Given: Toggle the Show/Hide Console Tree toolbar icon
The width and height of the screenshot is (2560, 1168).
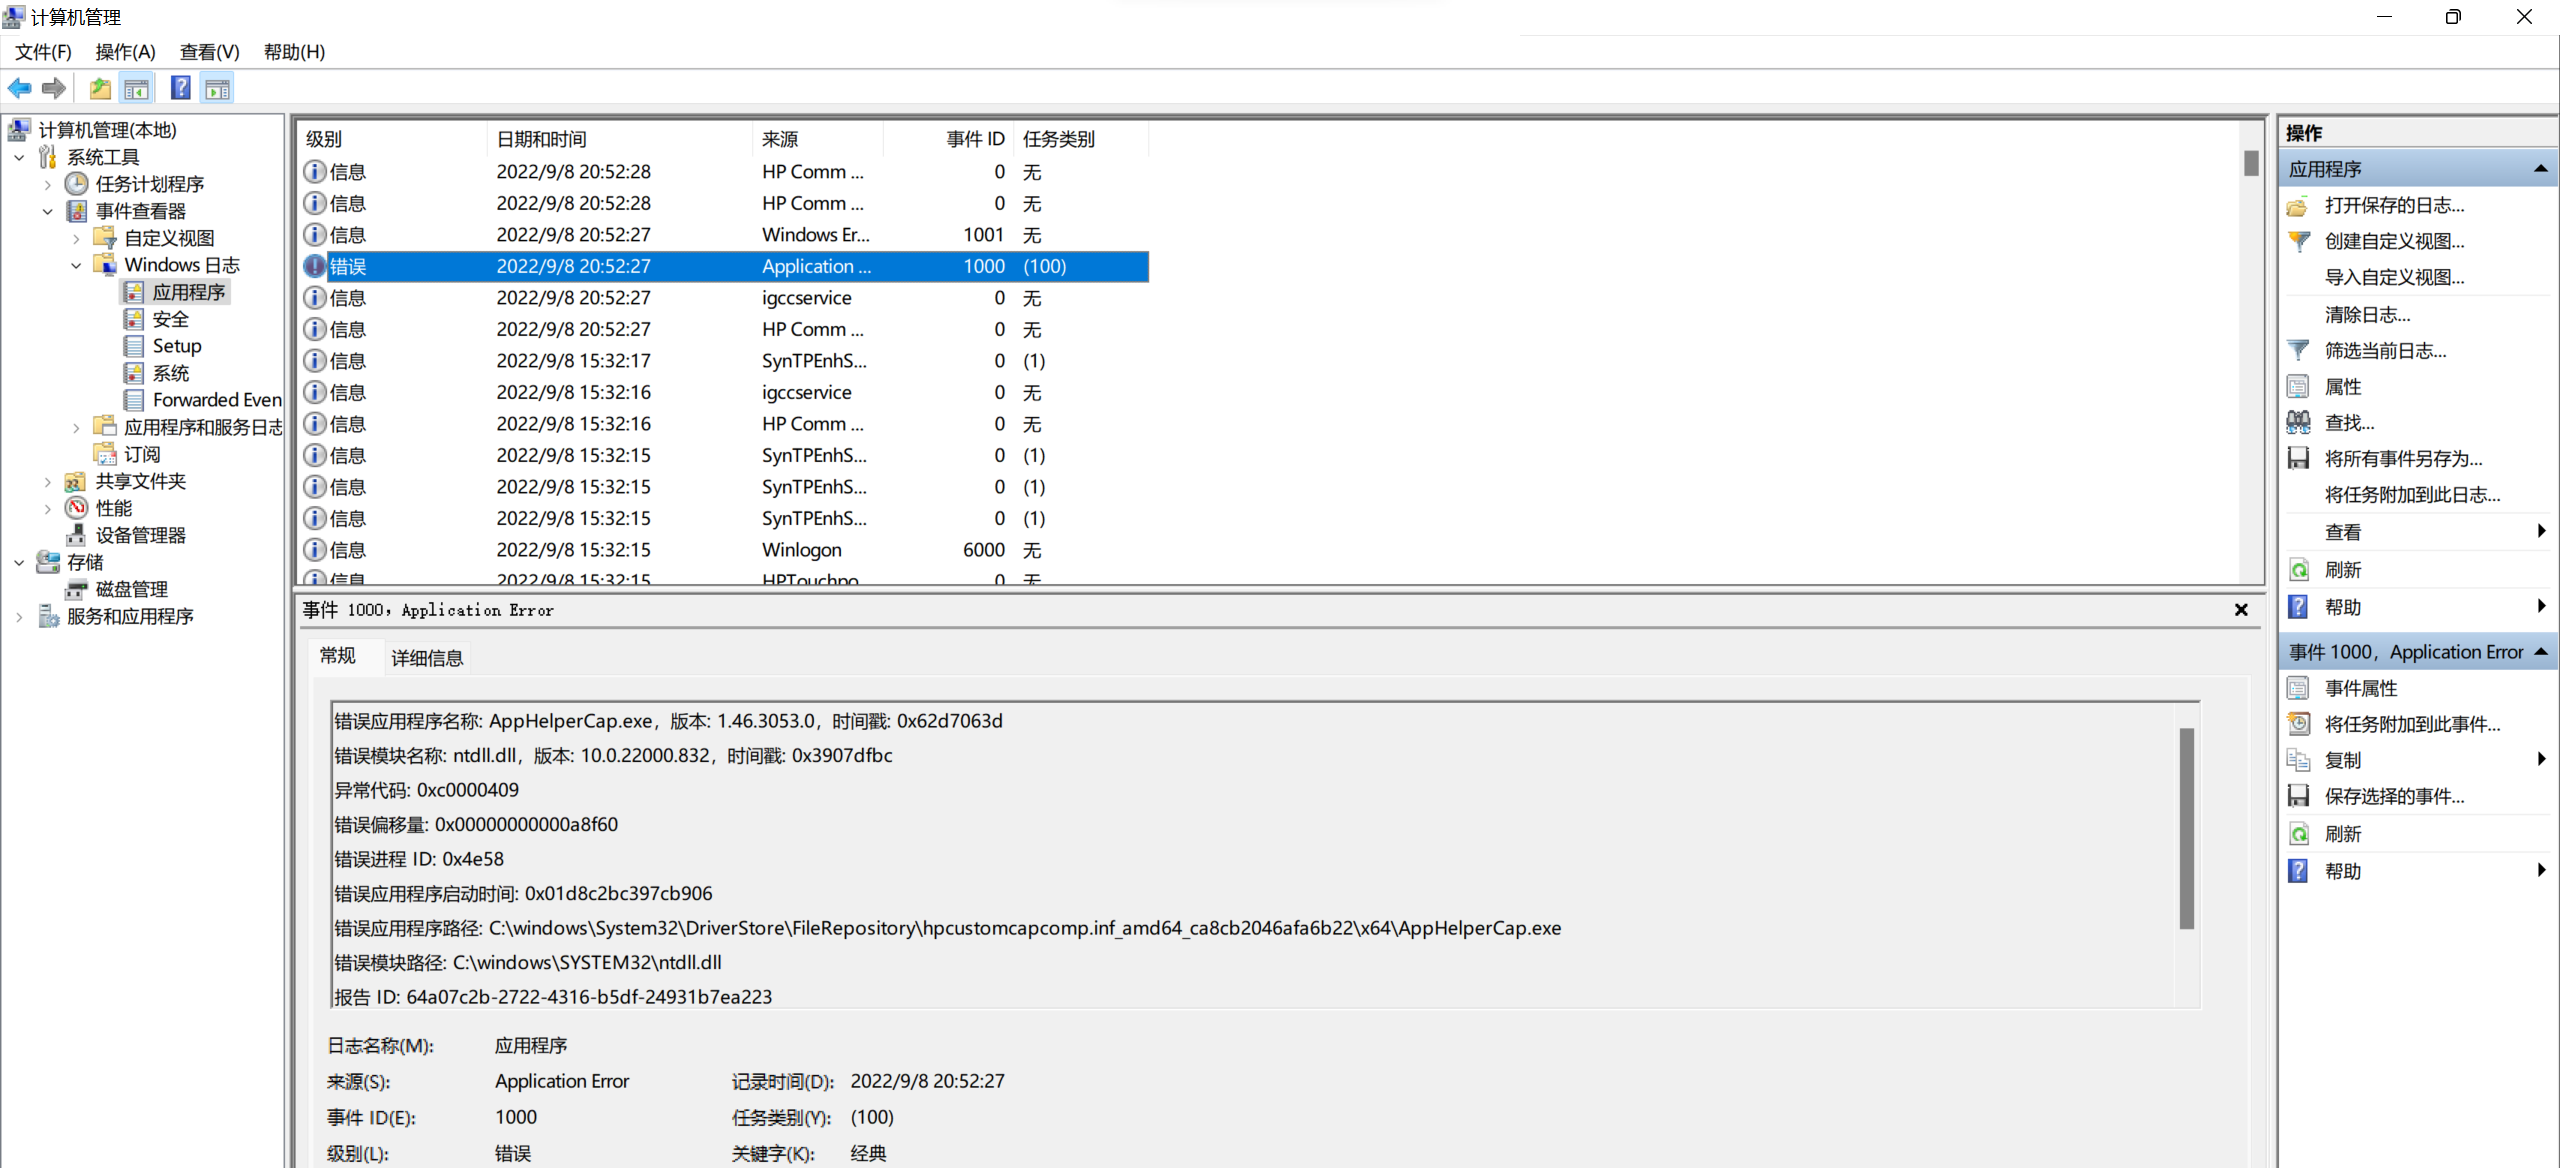Looking at the screenshot, I should (137, 89).
